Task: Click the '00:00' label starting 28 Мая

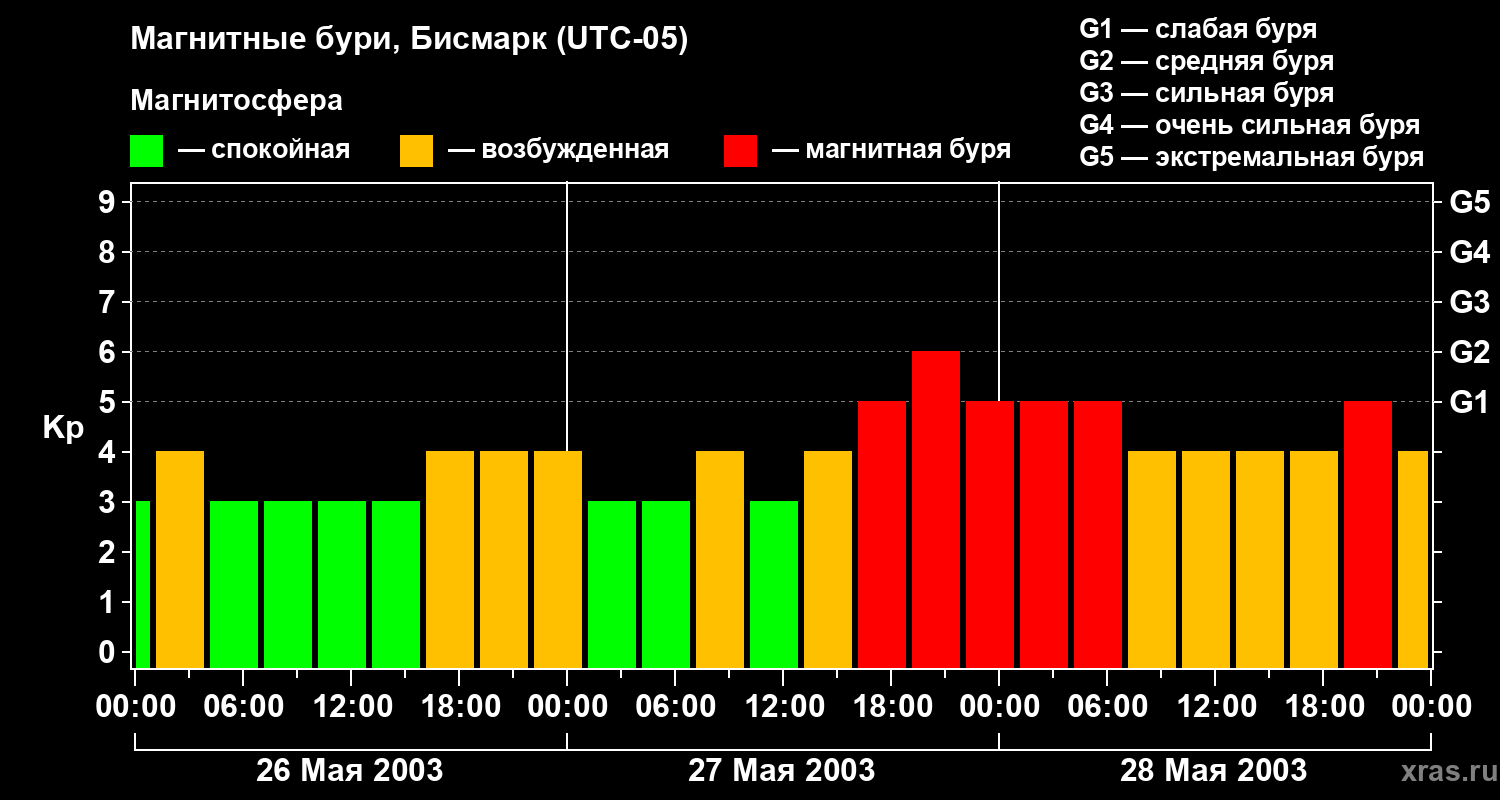Action: [x=998, y=707]
